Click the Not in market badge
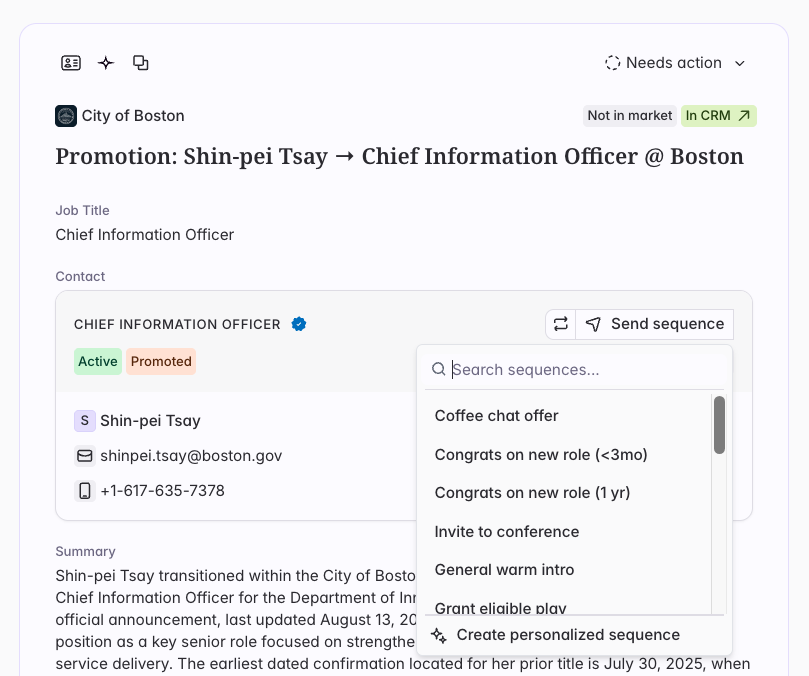 tap(629, 116)
